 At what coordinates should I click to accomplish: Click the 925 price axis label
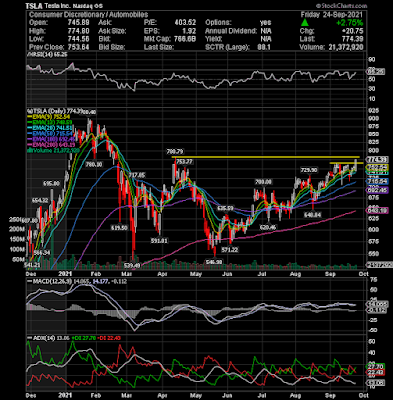(375, 111)
